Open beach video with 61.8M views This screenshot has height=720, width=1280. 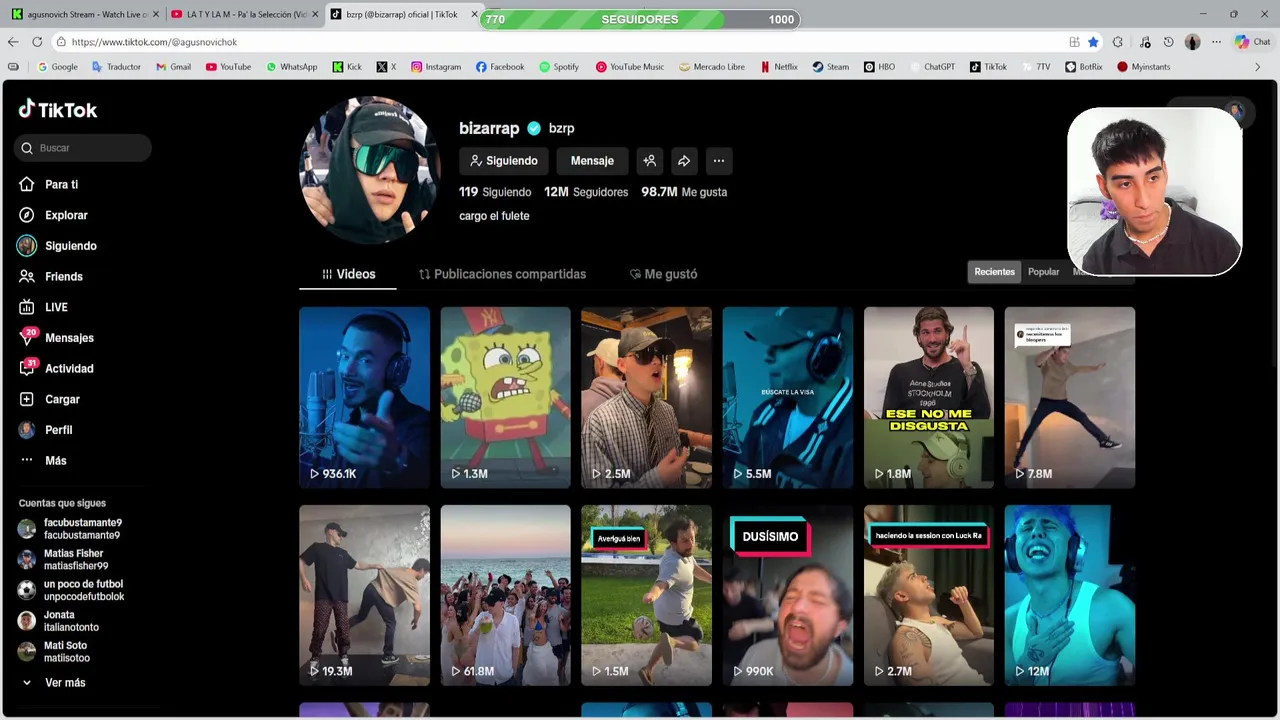pos(505,595)
